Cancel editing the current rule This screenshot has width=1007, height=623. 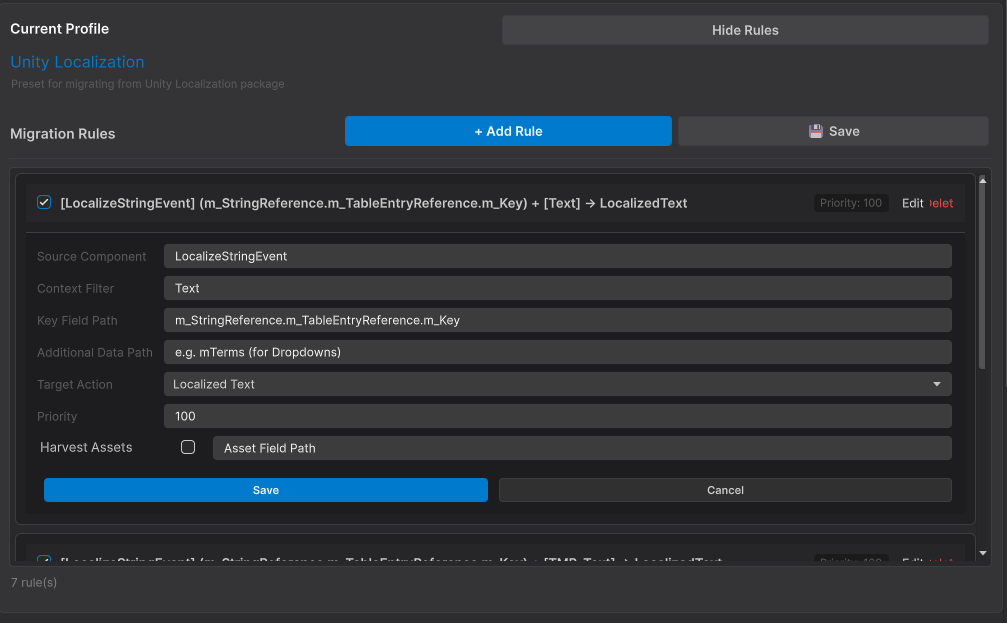(x=725, y=489)
